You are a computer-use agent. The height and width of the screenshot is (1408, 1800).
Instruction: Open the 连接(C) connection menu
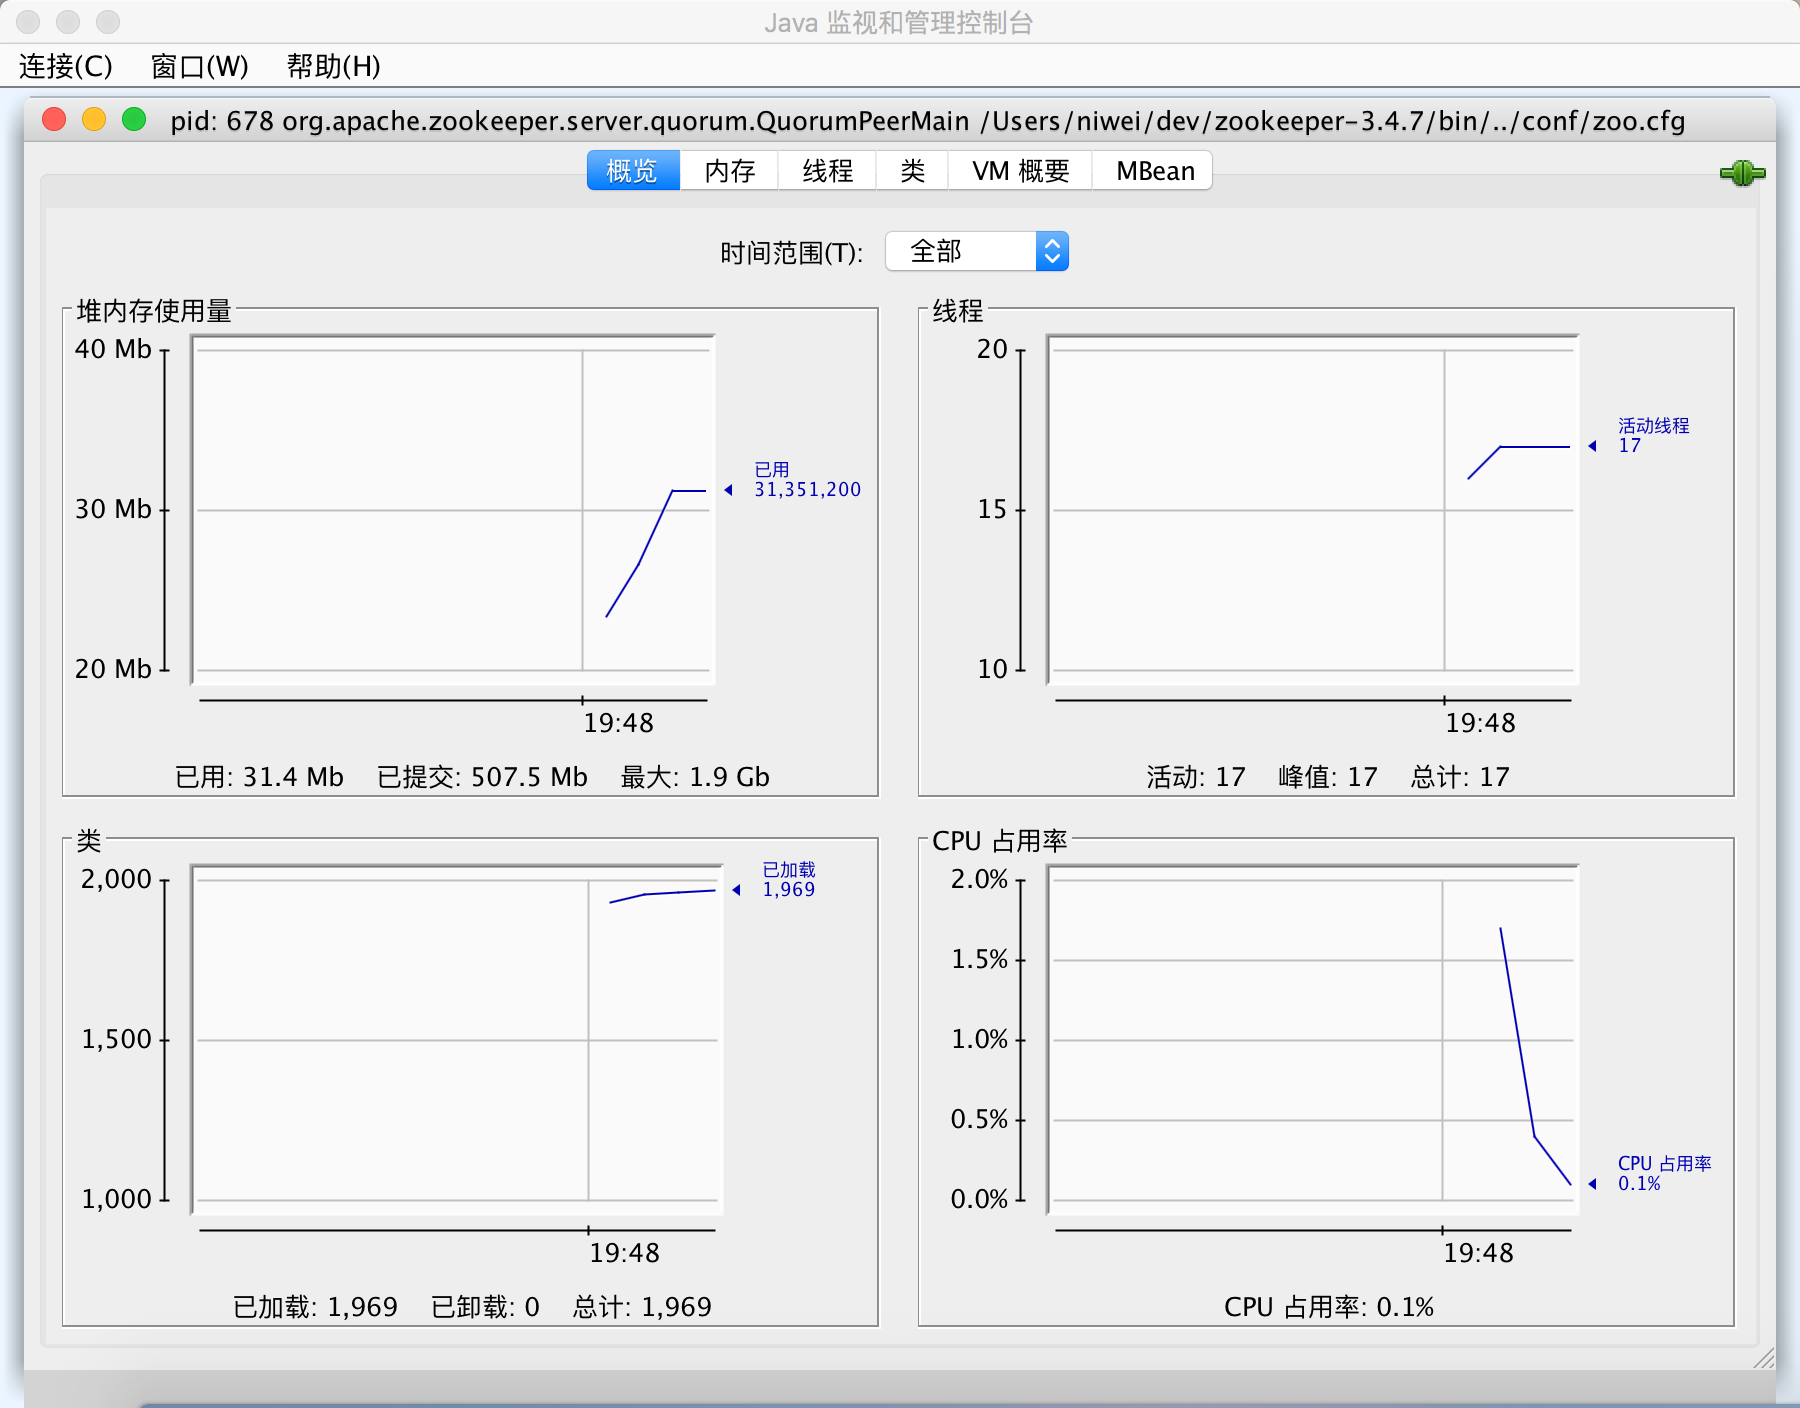point(66,66)
